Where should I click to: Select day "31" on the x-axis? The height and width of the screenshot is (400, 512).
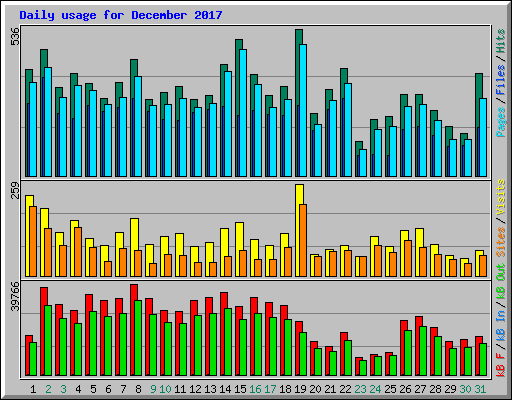click(480, 389)
